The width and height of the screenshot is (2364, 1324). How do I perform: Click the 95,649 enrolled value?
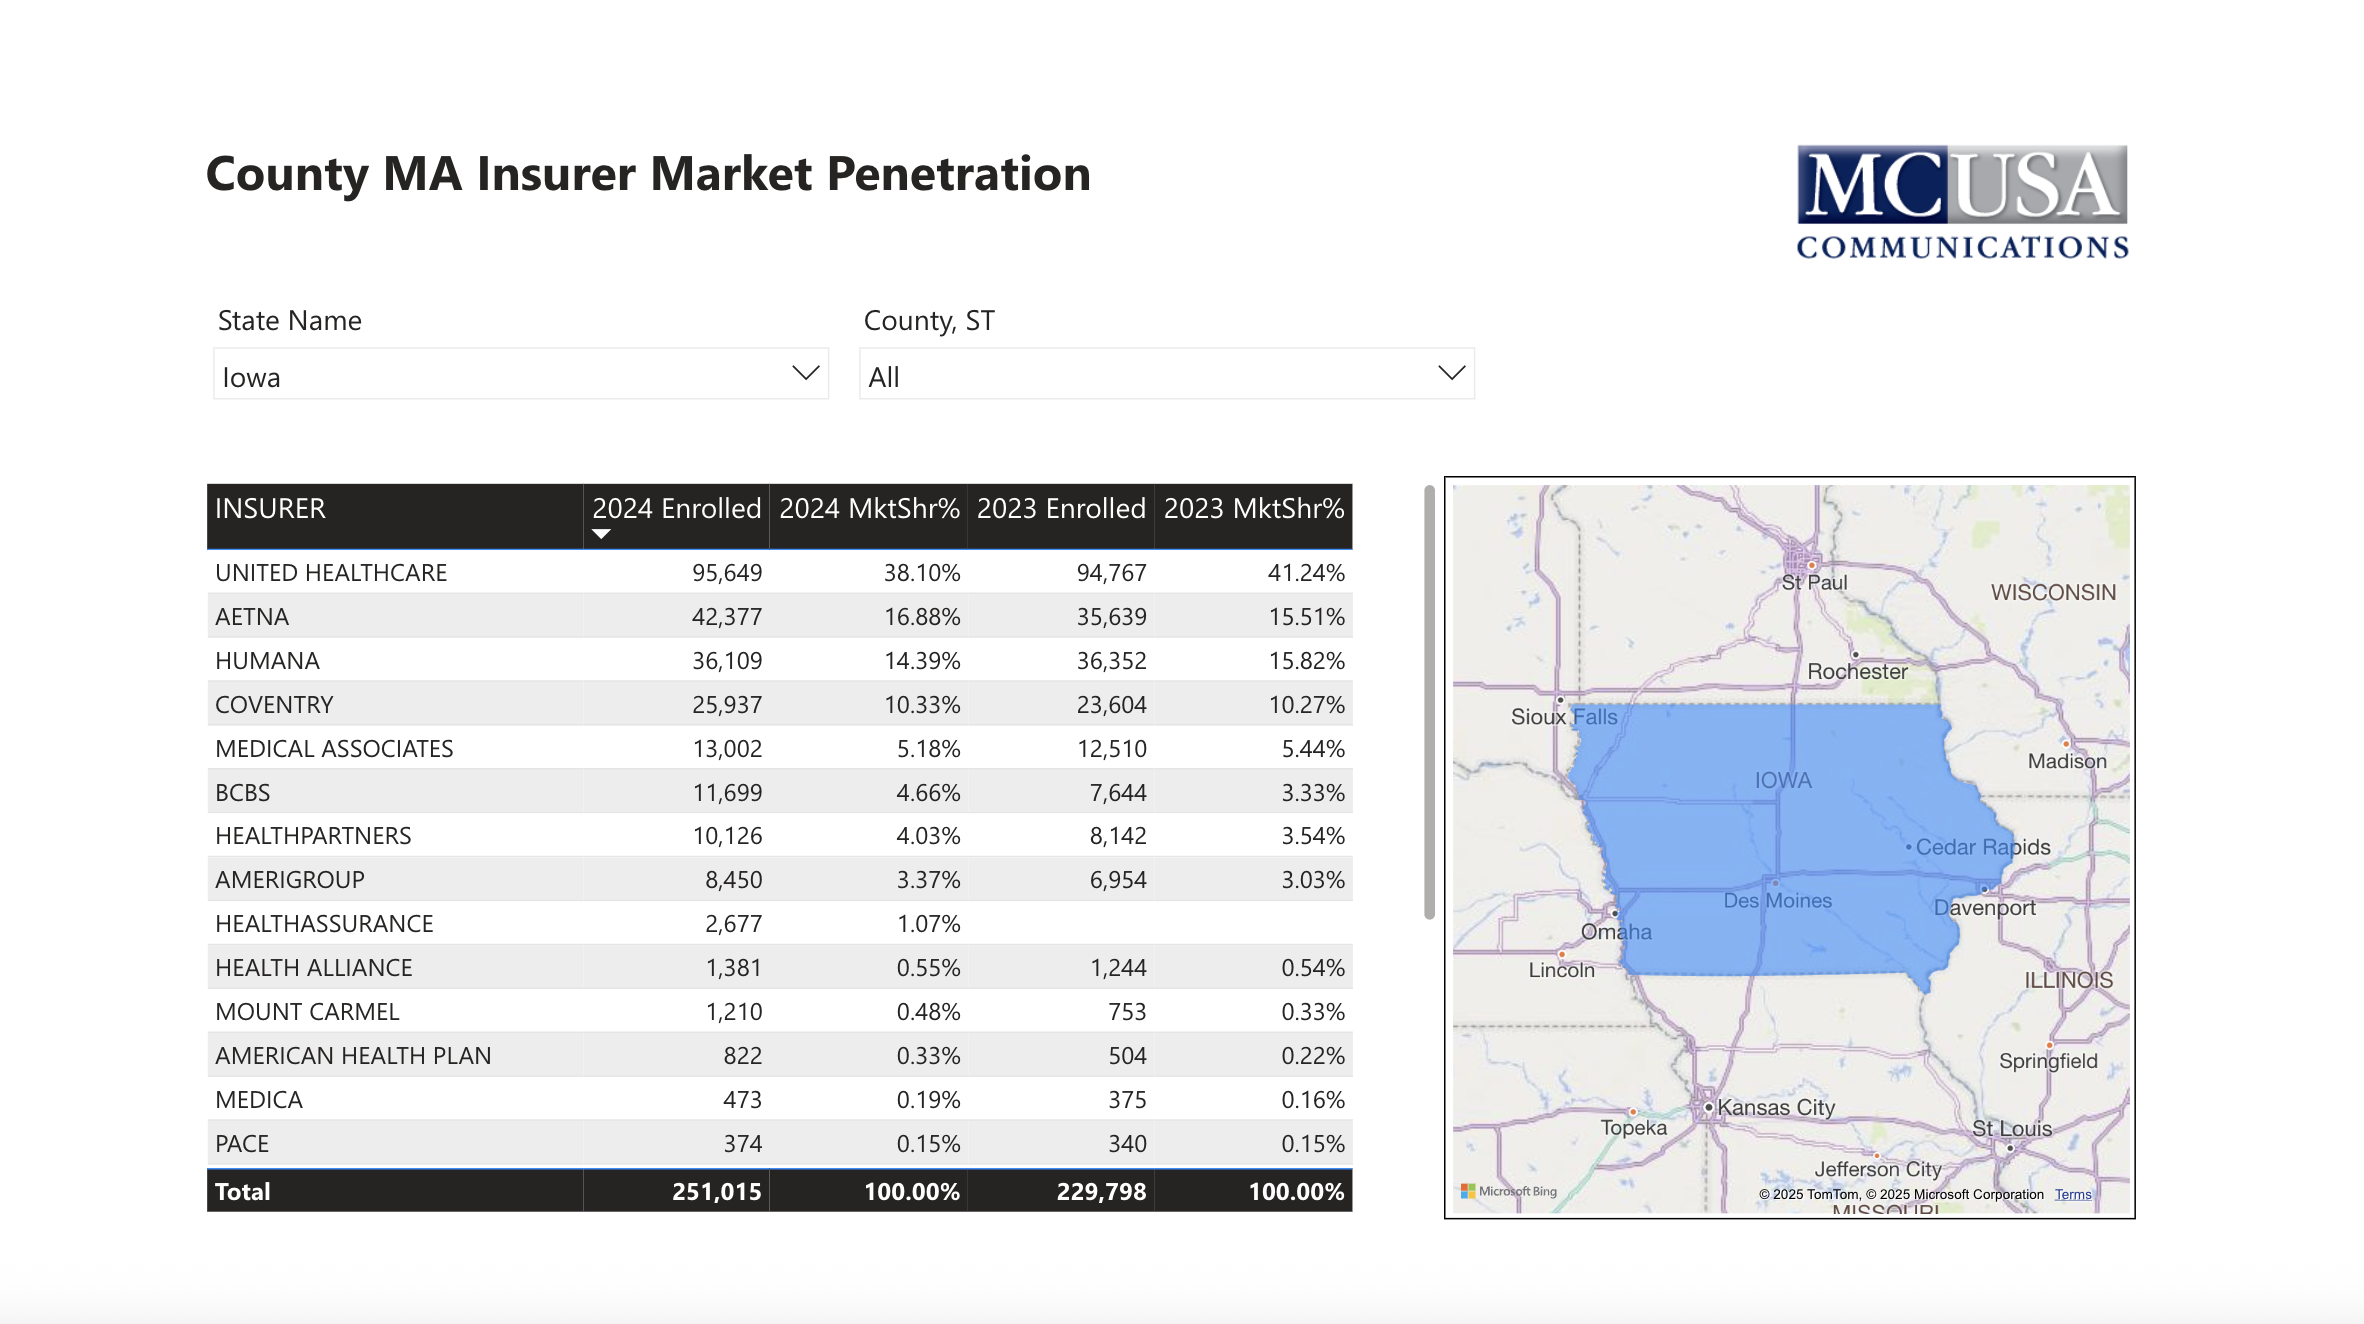727,573
